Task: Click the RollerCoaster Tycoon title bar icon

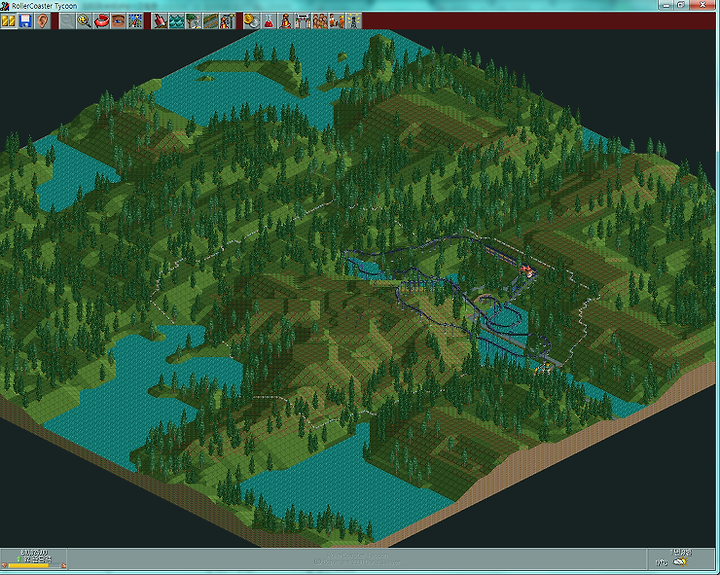Action: point(5,6)
